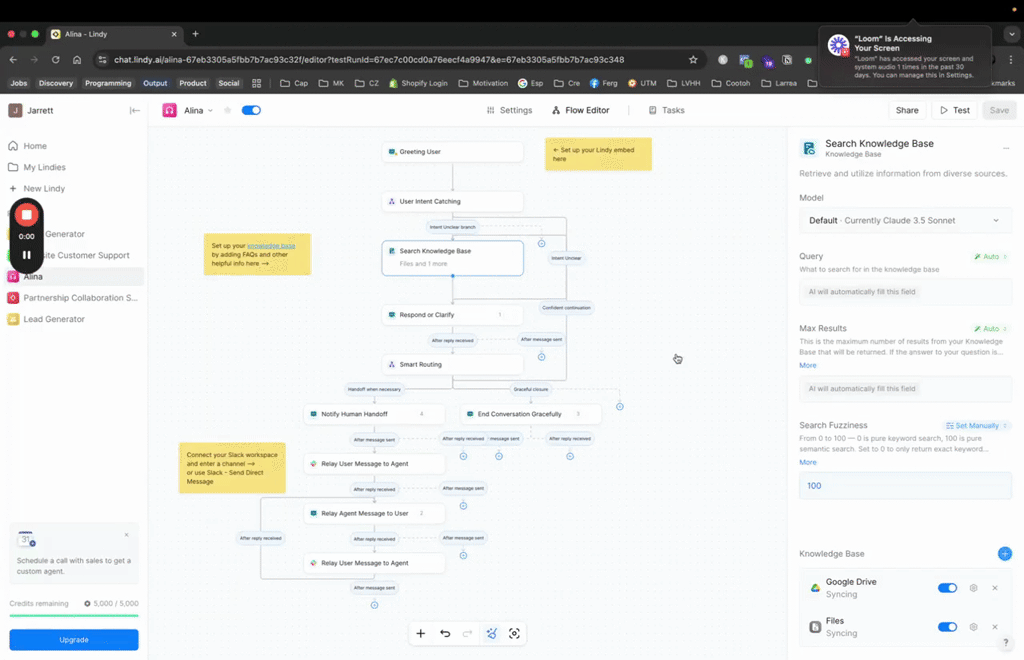Viewport: 1024px width, 660px height.
Task: Open Google Drive knowledge source settings gear
Action: coord(974,588)
